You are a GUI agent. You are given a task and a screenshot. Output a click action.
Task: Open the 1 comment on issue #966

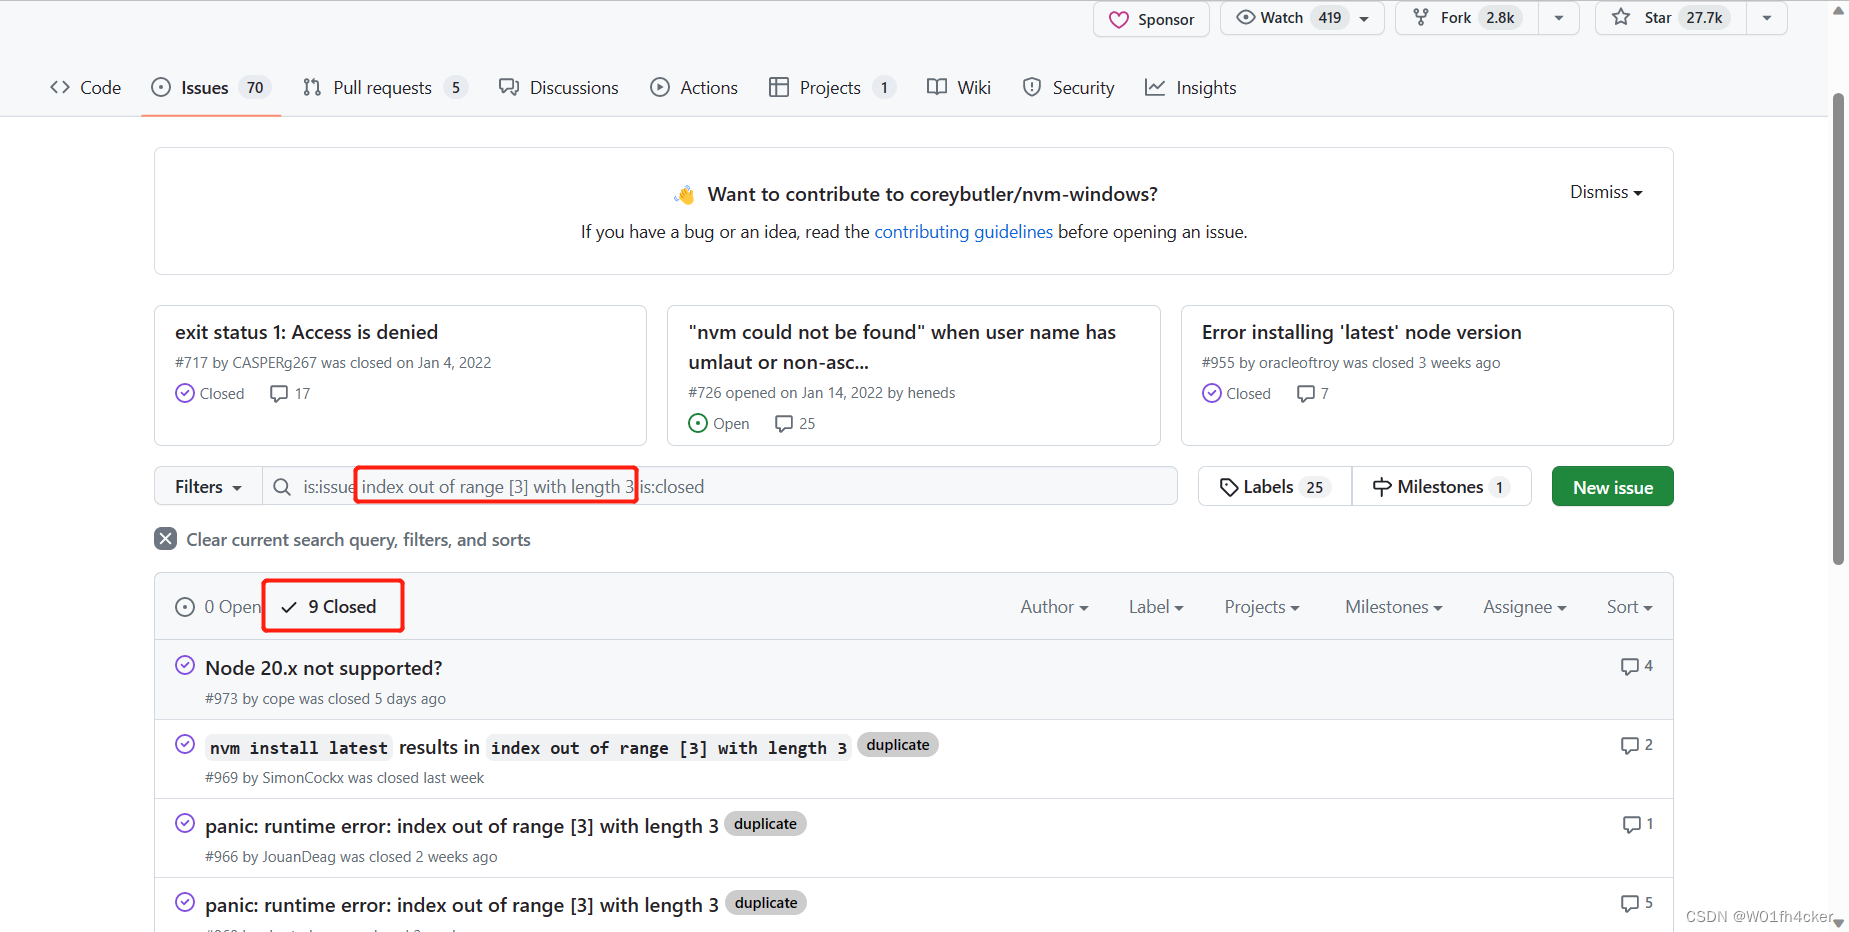click(x=1637, y=824)
